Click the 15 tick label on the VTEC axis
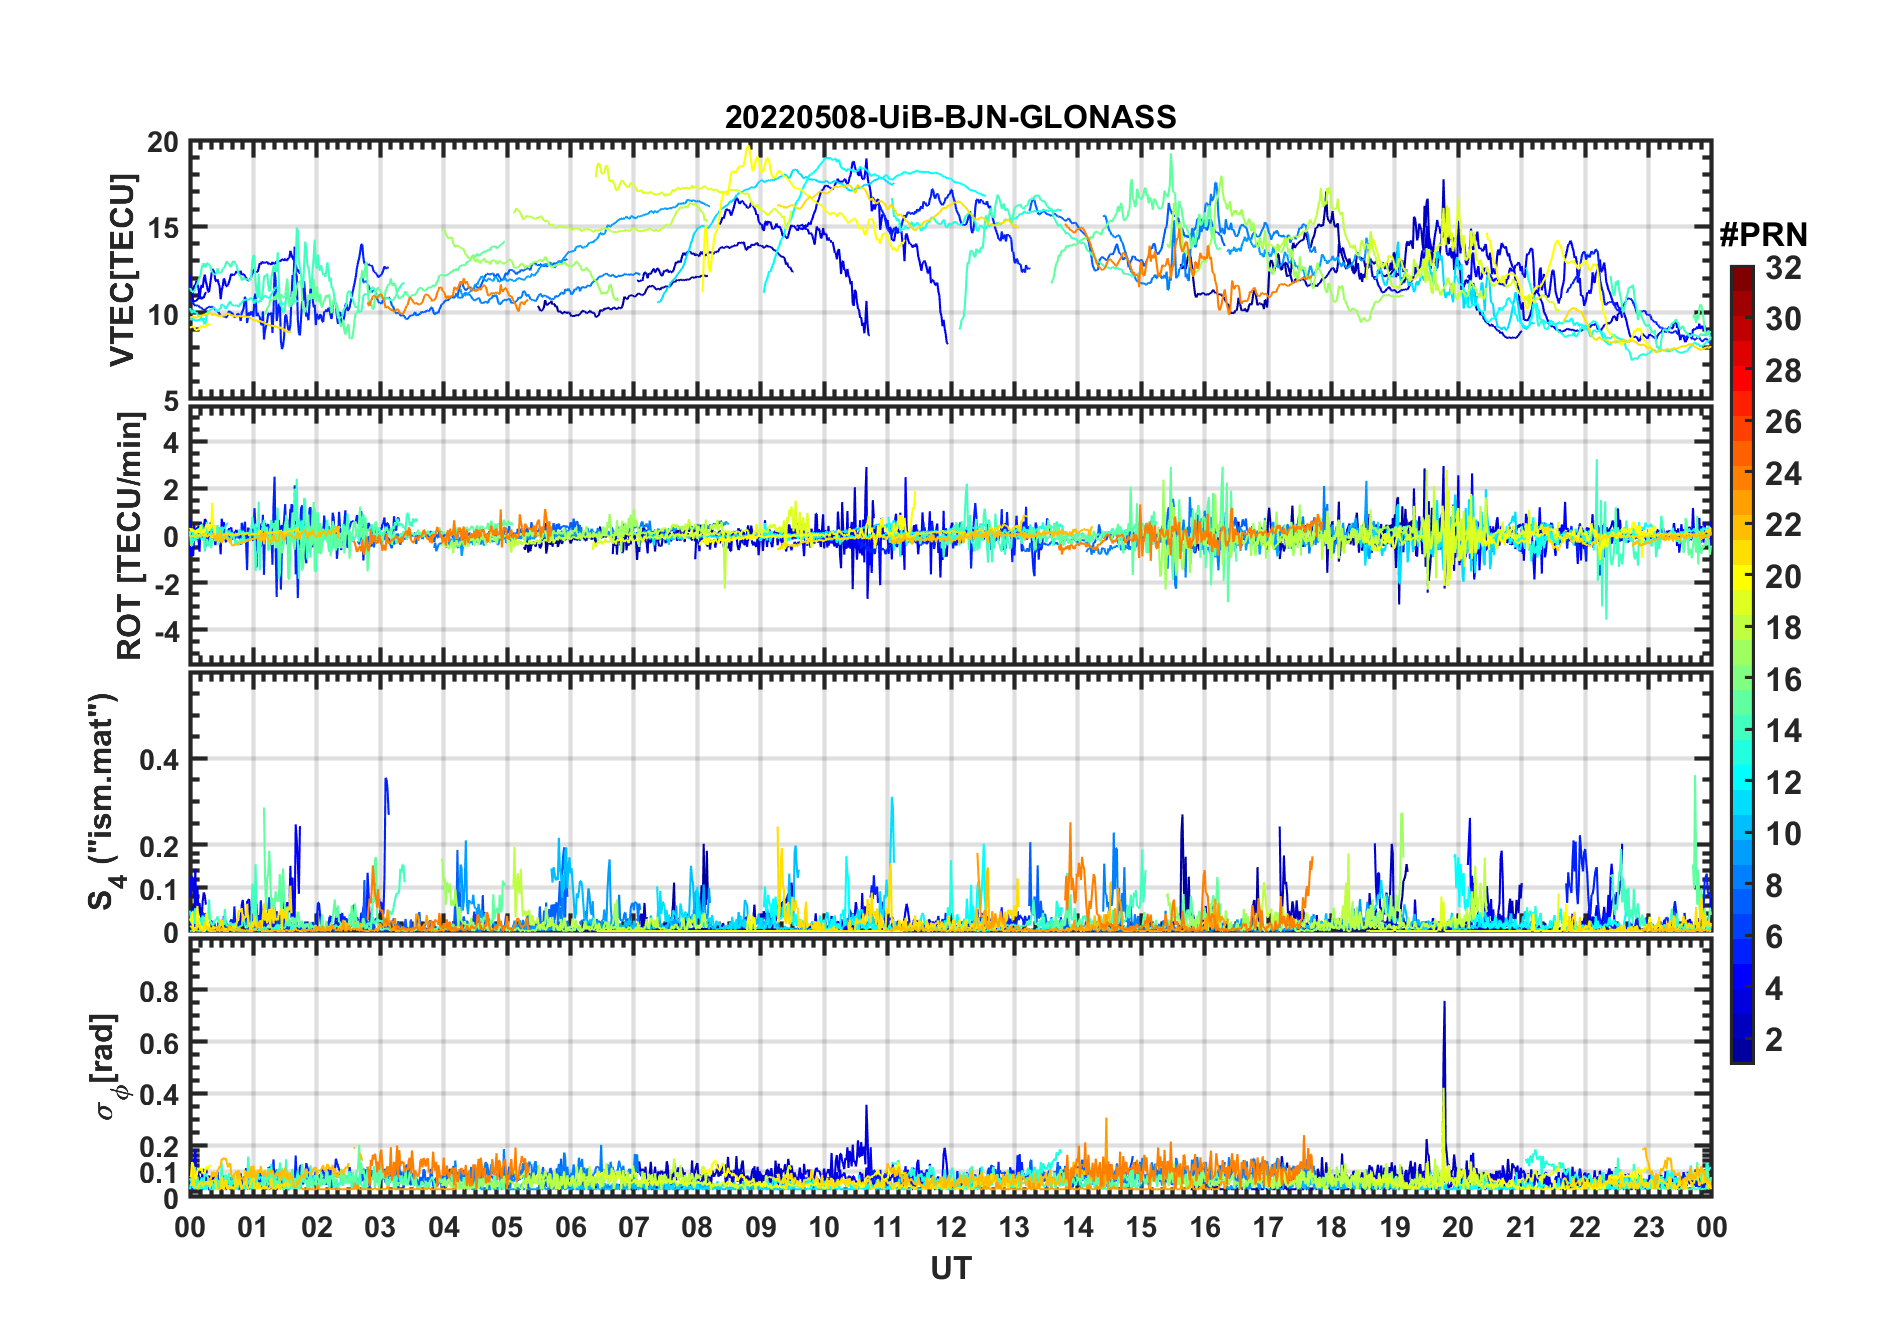Image resolution: width=1902 pixels, height=1330 pixels. click(163, 228)
